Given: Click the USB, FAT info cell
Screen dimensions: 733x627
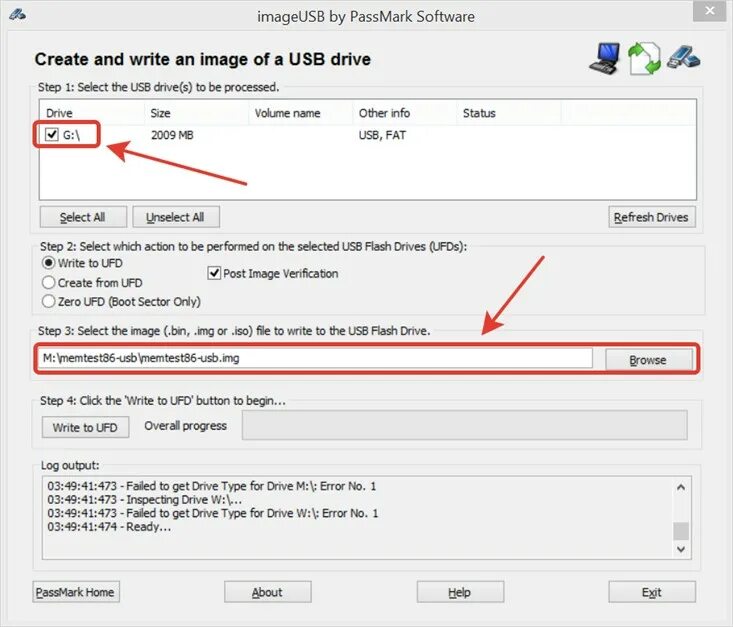Looking at the screenshot, I should pos(382,135).
